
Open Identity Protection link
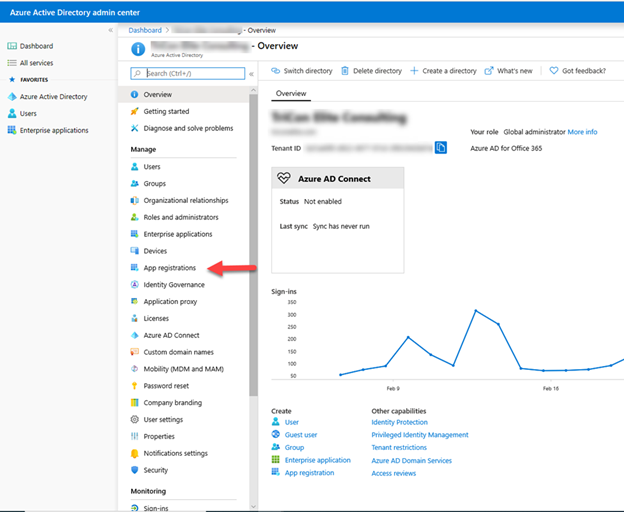point(400,422)
